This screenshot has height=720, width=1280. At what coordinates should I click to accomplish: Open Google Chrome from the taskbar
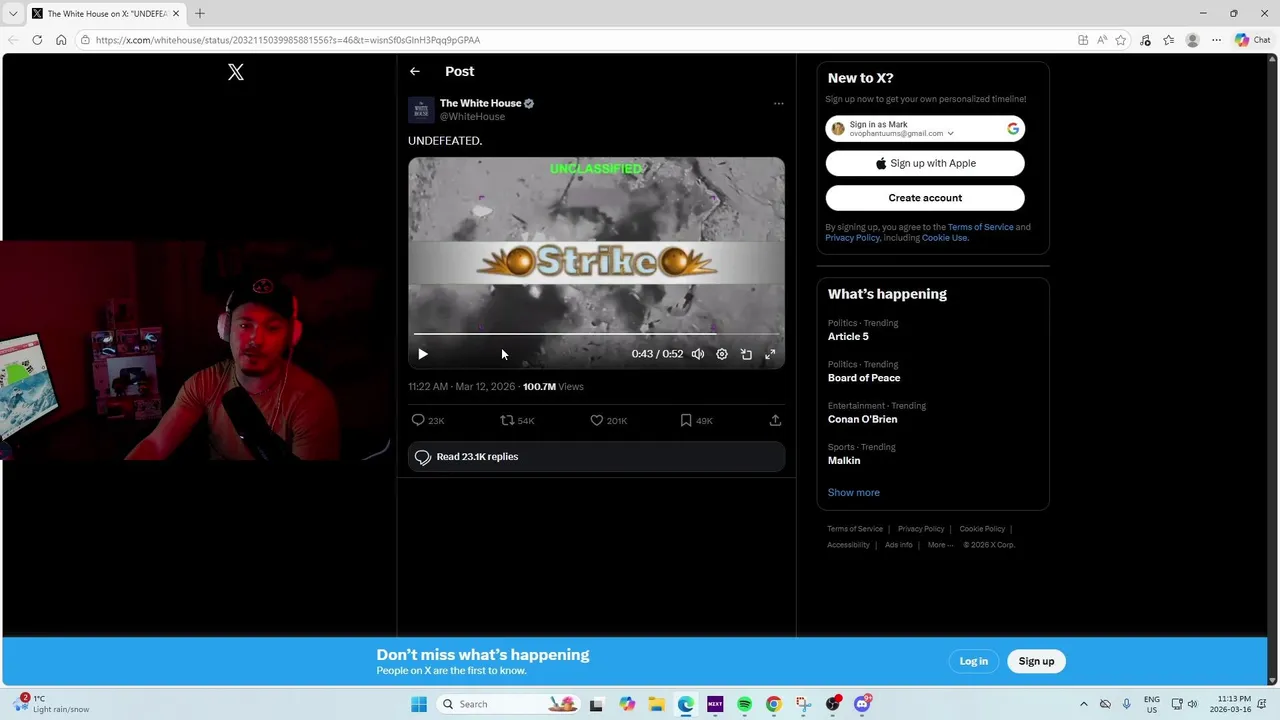774,704
